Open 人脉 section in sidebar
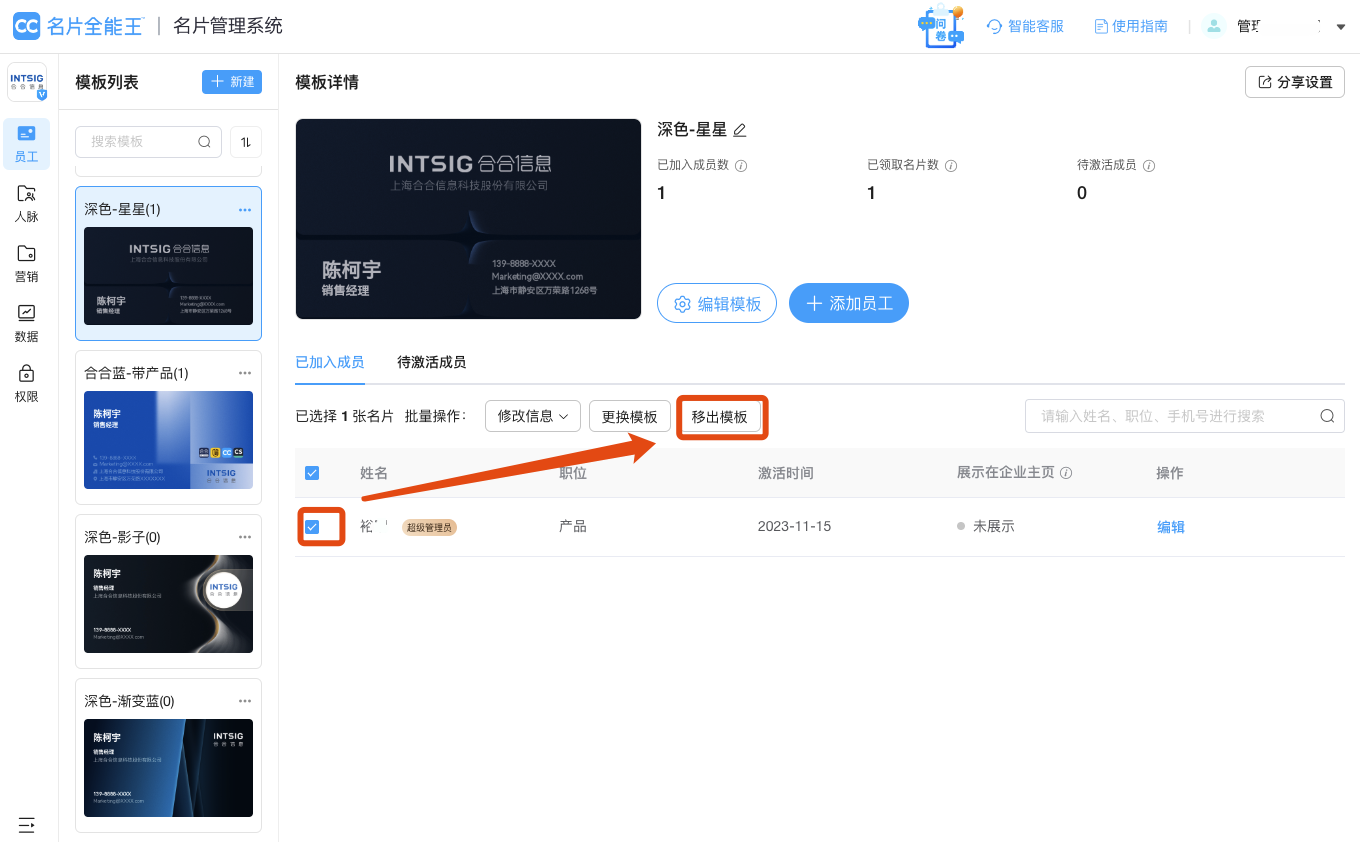Viewport: 1360px width, 842px height. coord(27,203)
